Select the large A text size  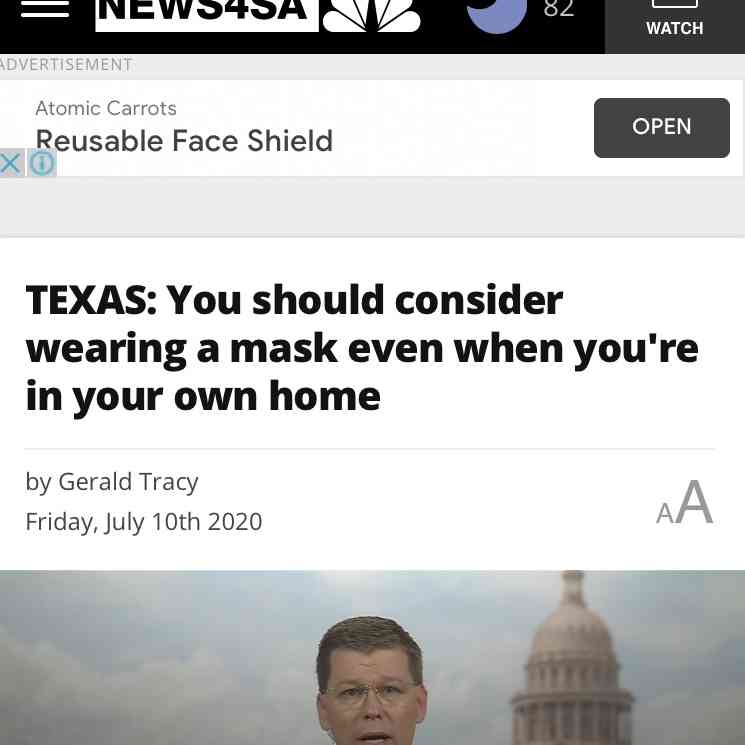[694, 502]
